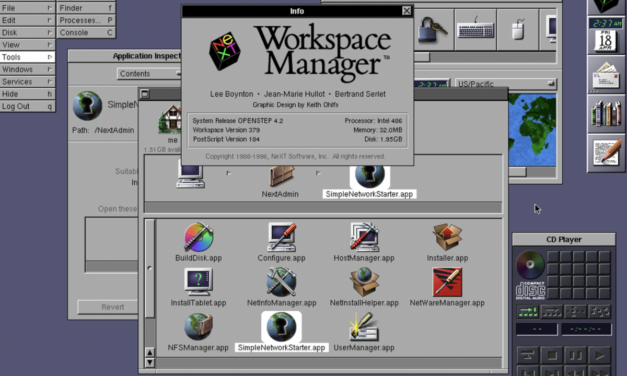
Task: Select SimpleNetworkStarter.app in the browser path shelf
Action: (369, 176)
